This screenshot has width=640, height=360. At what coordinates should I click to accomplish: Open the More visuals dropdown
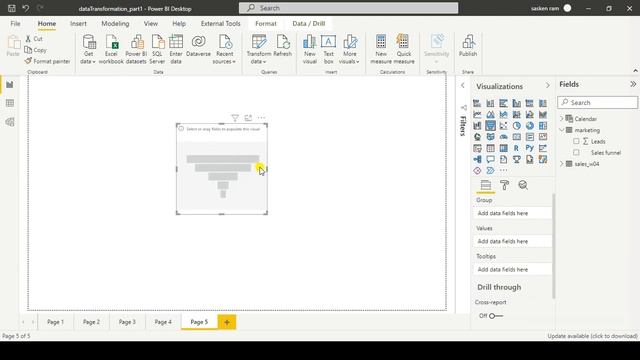click(349, 49)
